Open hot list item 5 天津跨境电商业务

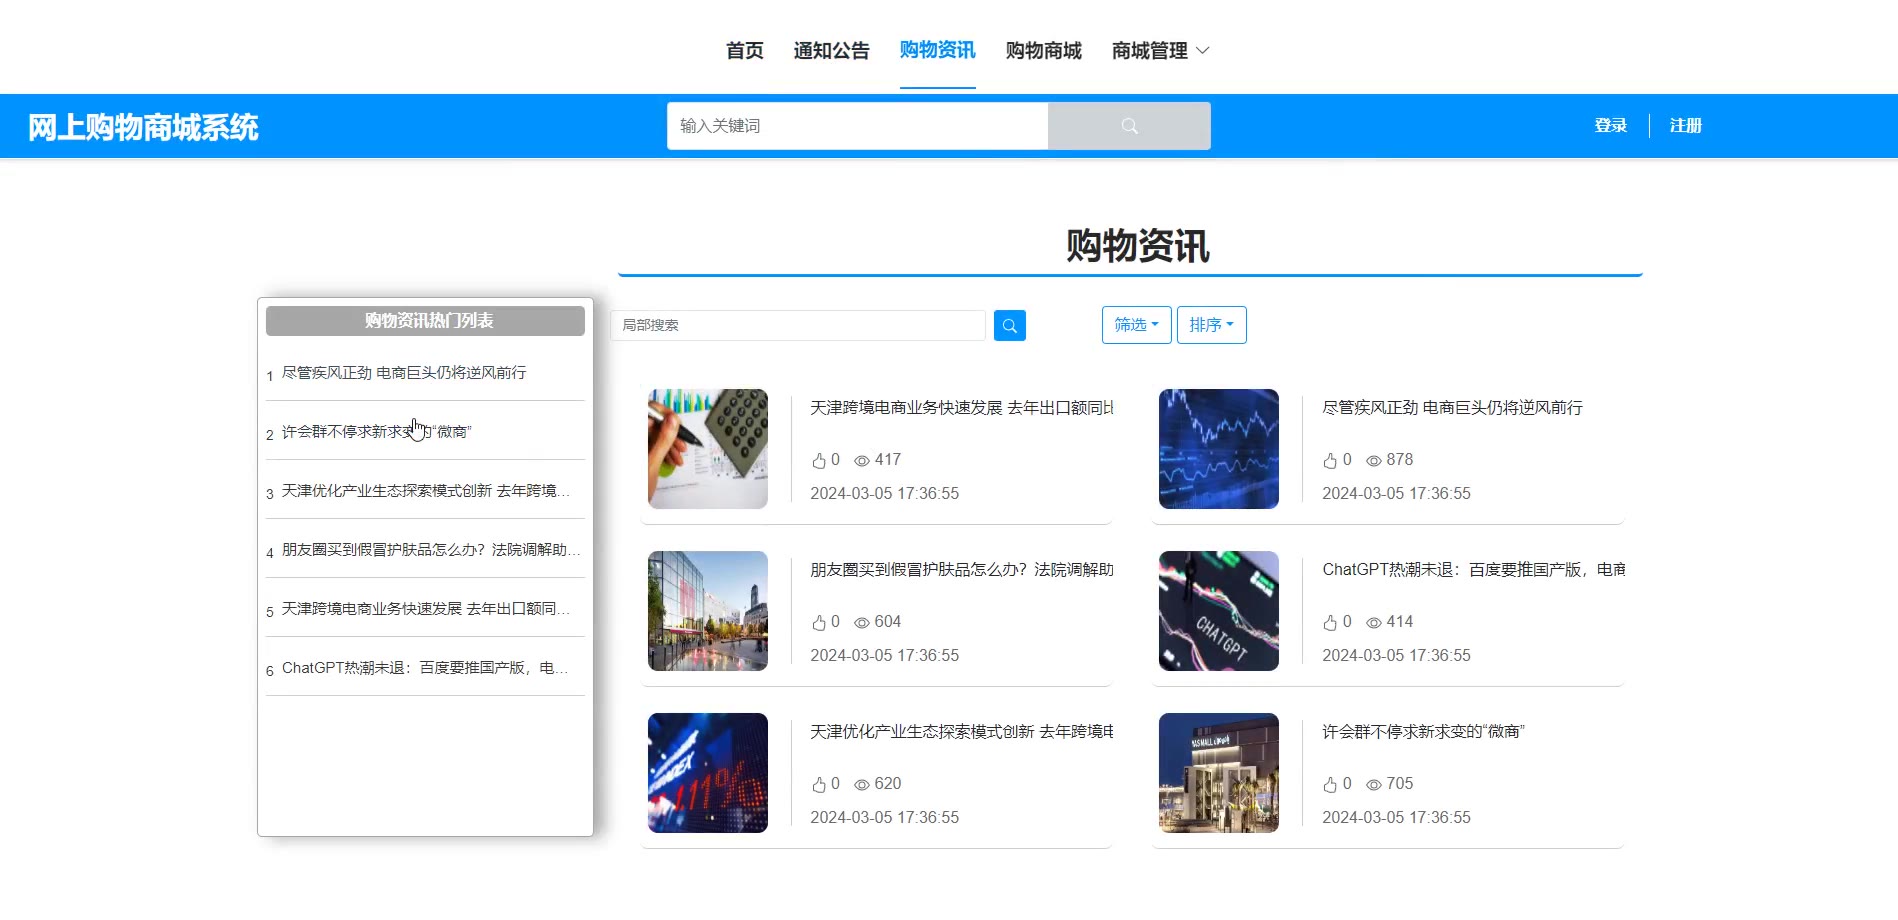(426, 609)
